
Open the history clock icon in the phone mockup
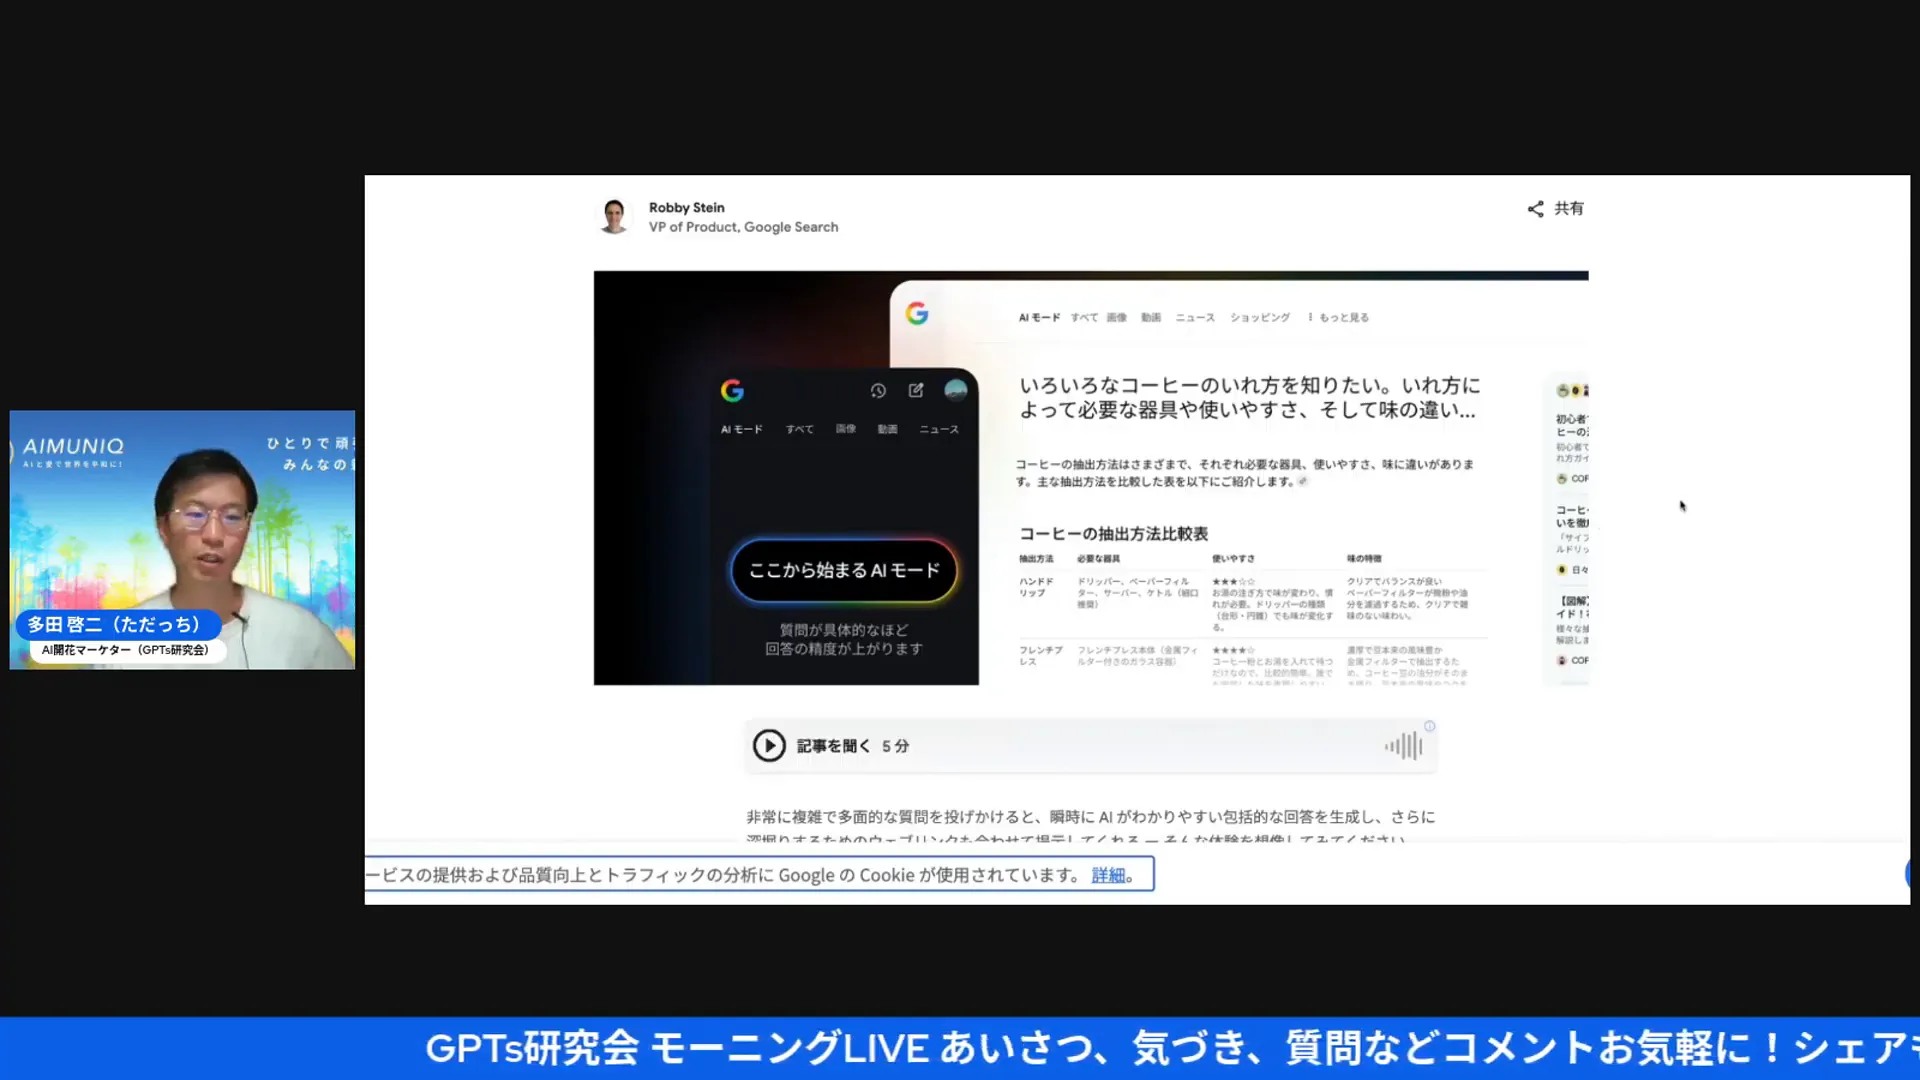click(878, 391)
